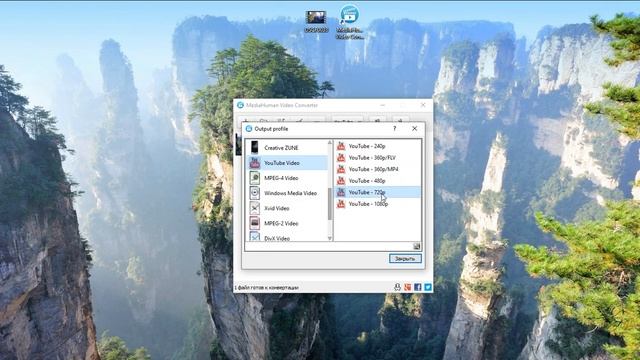Select 'YouTube Video' profile label

coord(282,163)
